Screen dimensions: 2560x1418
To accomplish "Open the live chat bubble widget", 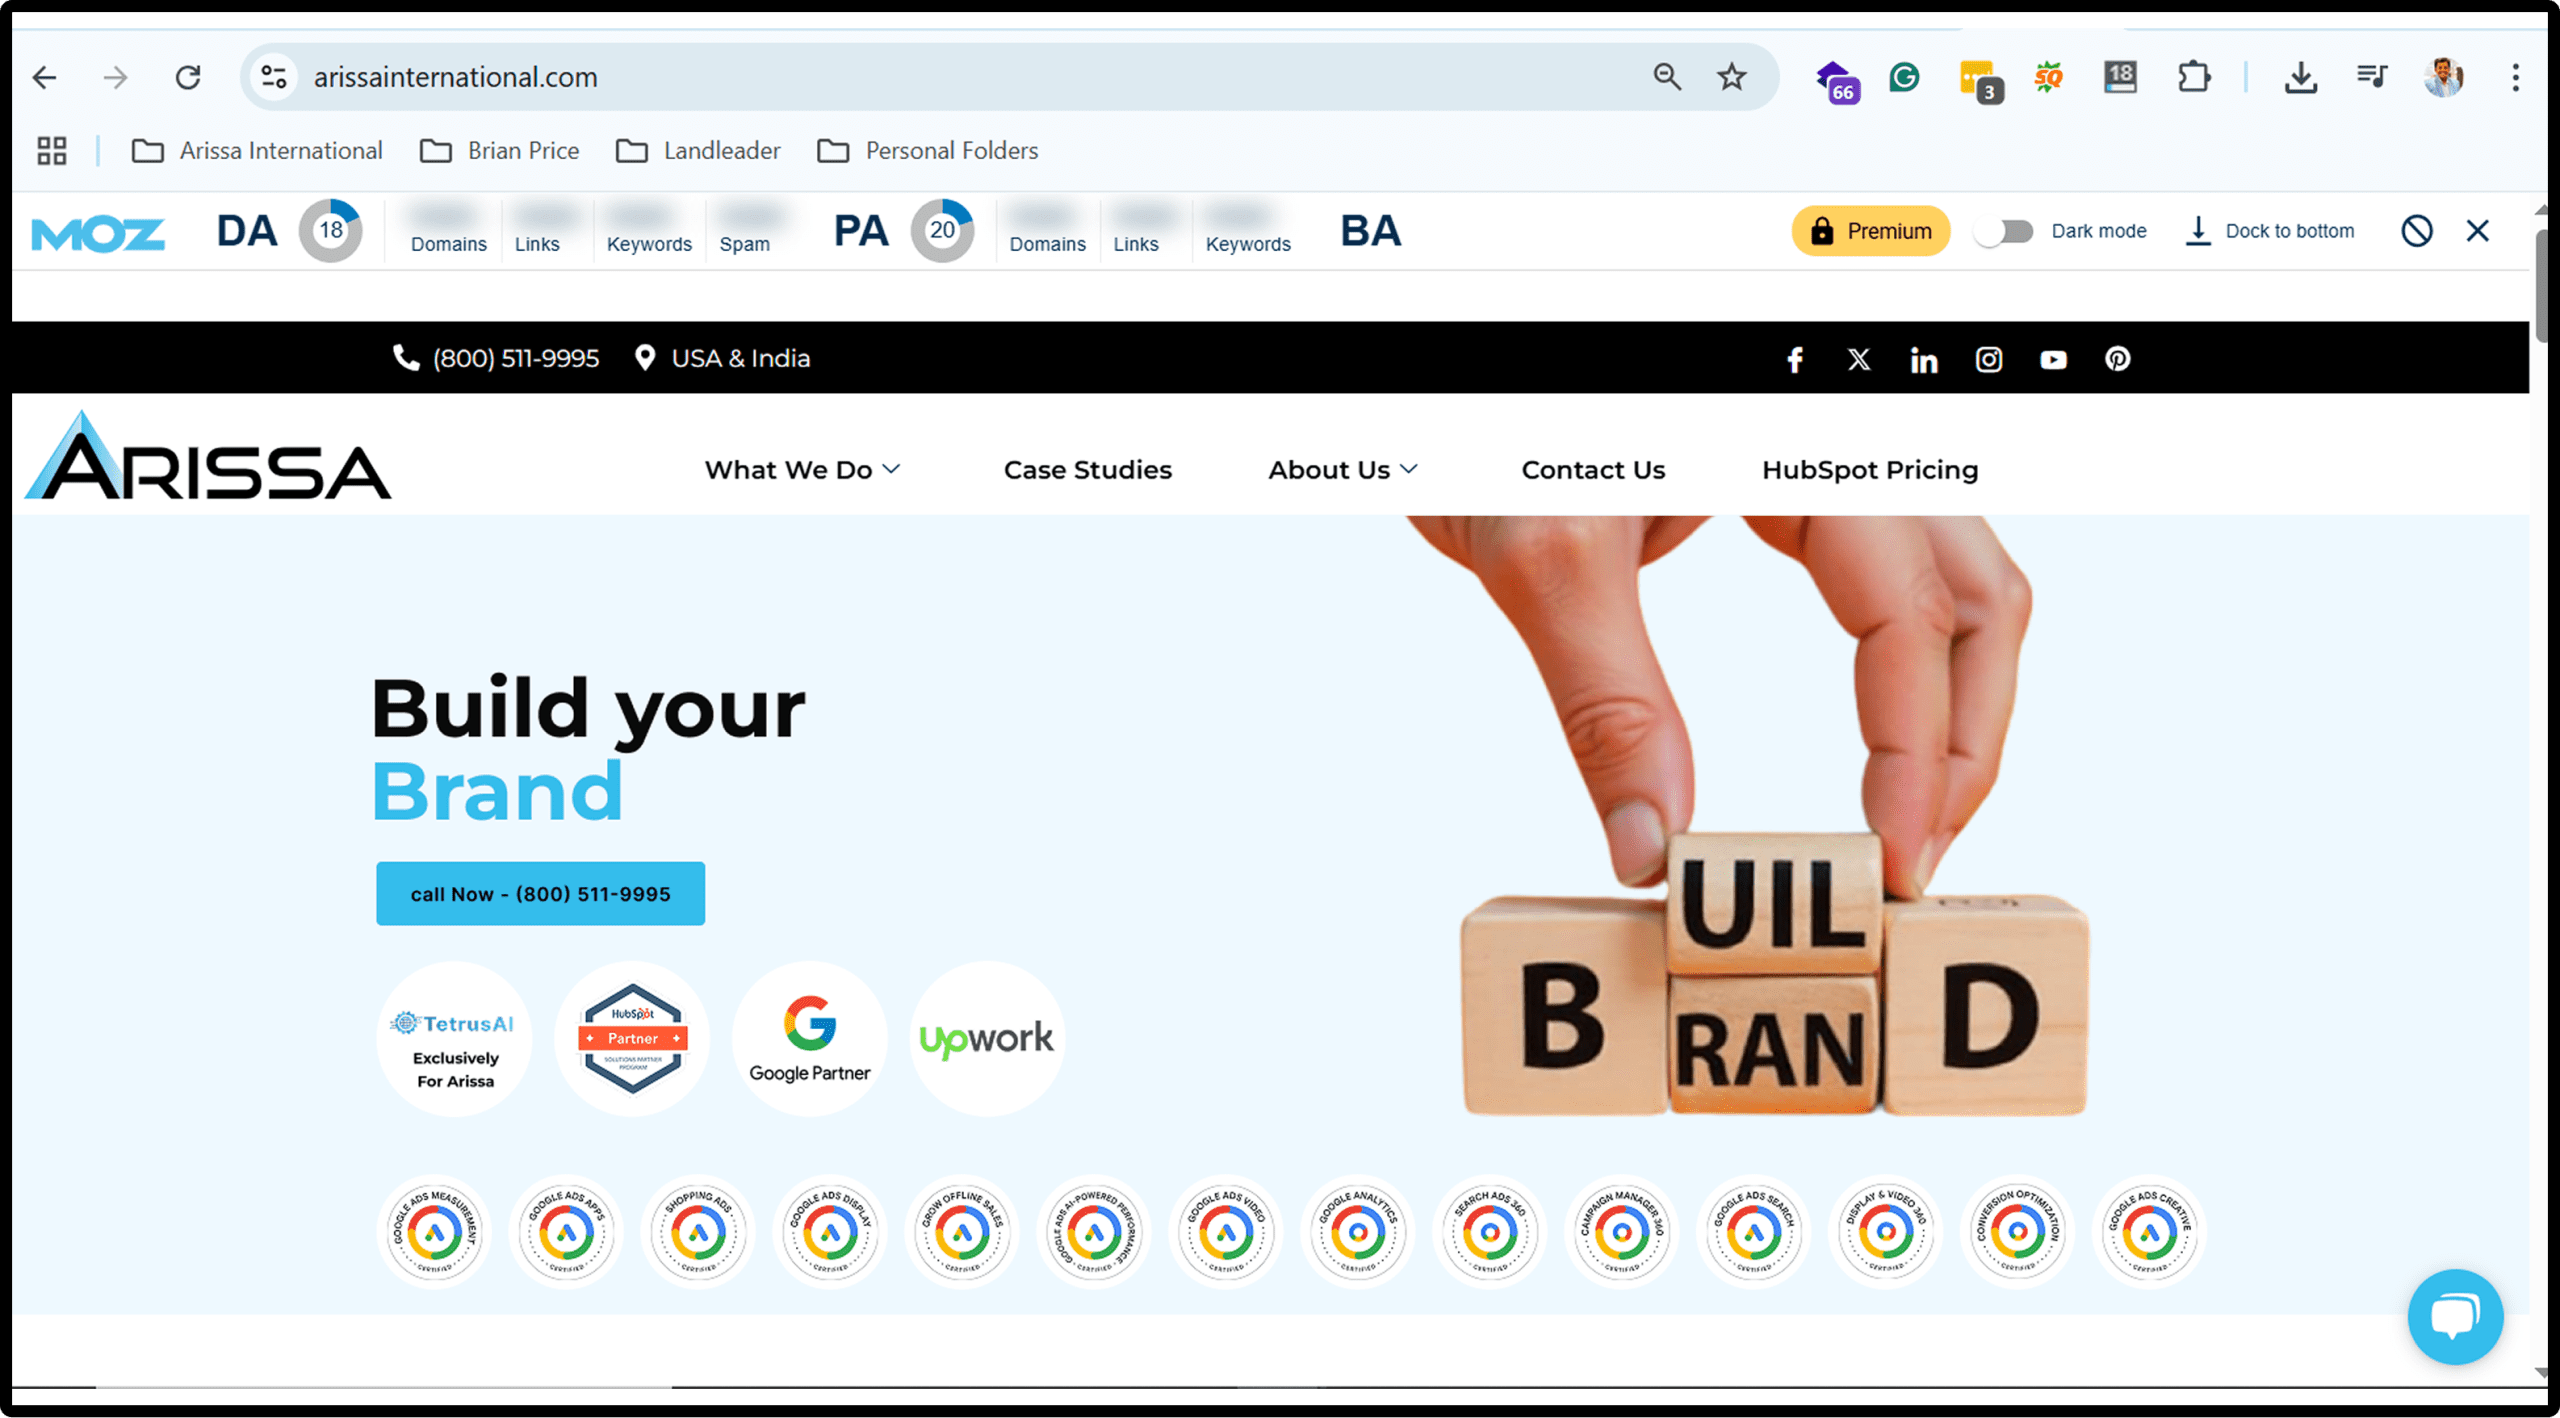I will 2455,1316.
